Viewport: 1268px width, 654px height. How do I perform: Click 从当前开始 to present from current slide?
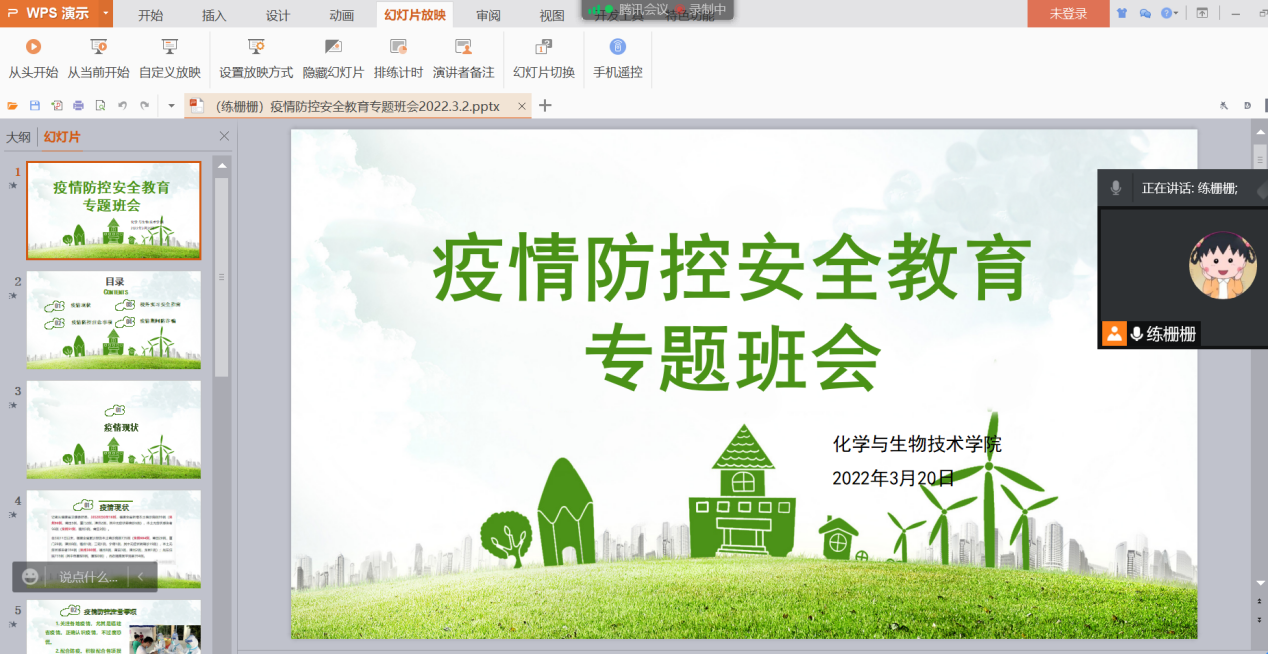(98, 47)
